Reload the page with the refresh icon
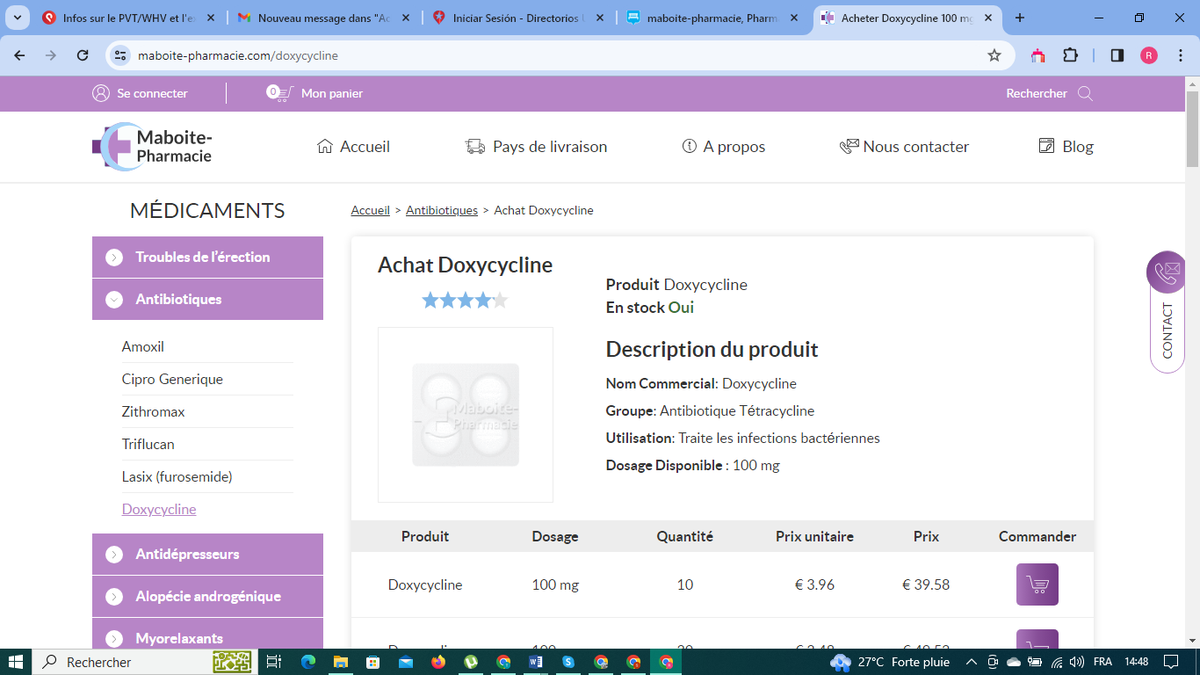Viewport: 1200px width, 675px height. 83,55
